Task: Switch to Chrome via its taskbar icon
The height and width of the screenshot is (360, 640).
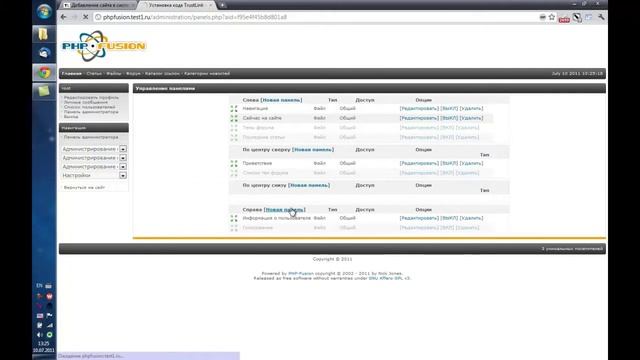Action: pyautogui.click(x=44, y=73)
